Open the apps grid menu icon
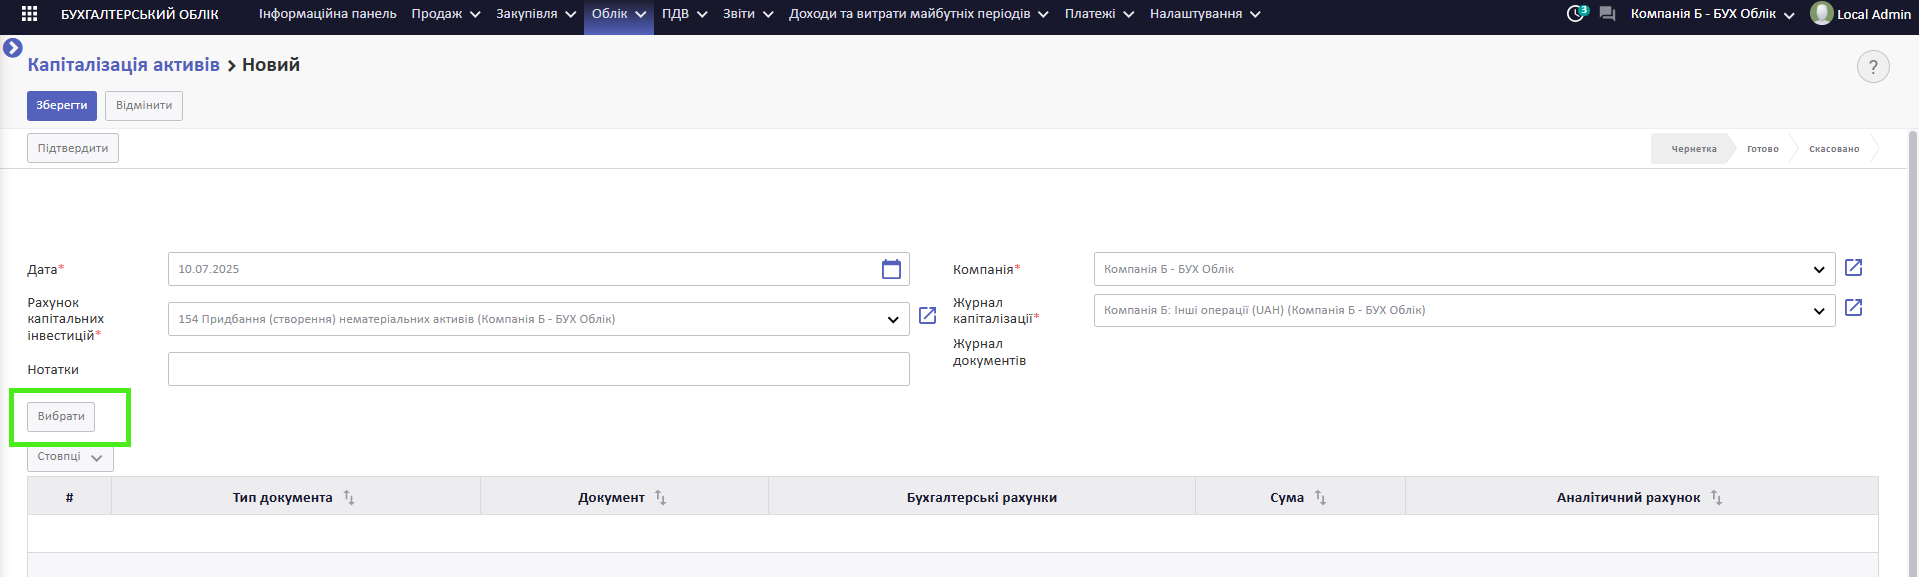Viewport: 1919px width, 577px height. click(29, 14)
